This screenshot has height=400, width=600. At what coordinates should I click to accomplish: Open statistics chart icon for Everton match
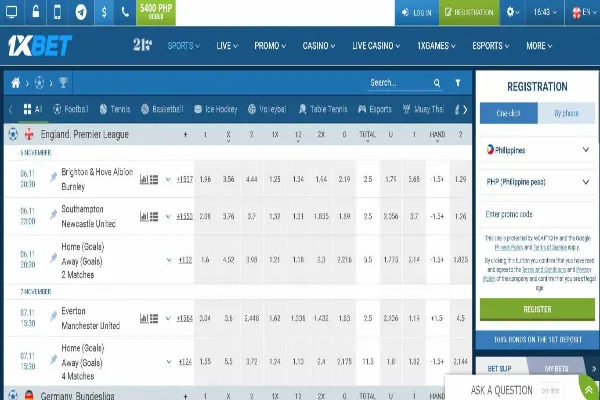point(144,318)
